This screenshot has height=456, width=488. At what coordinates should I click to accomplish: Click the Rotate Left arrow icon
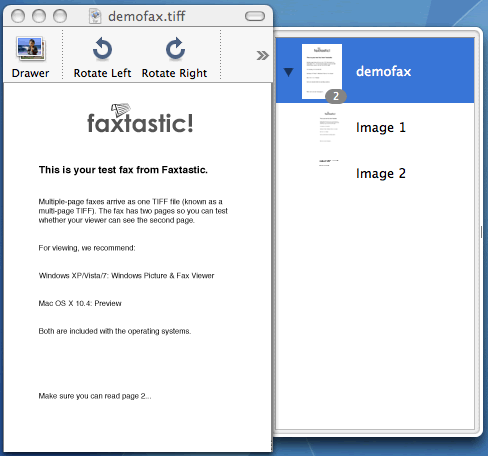coord(102,49)
